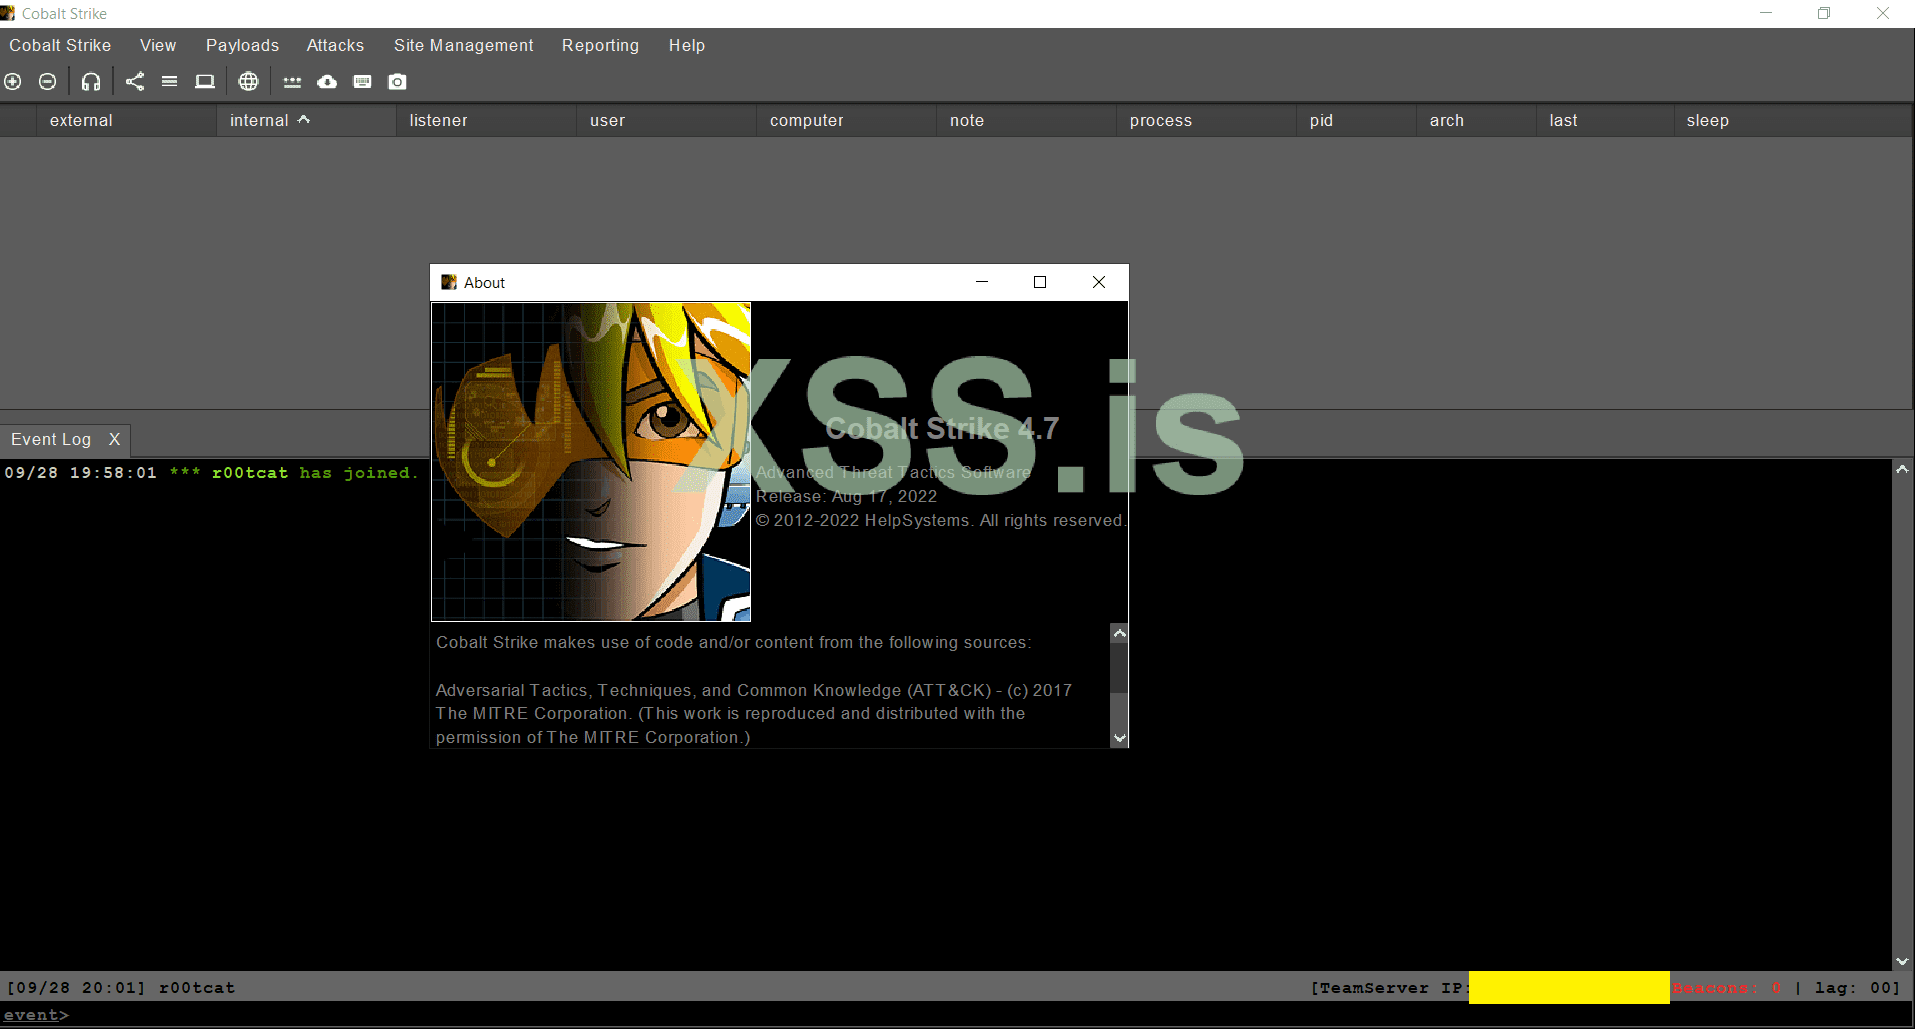Switch to pivot graph view icon
1915x1029 pixels.
click(x=136, y=81)
